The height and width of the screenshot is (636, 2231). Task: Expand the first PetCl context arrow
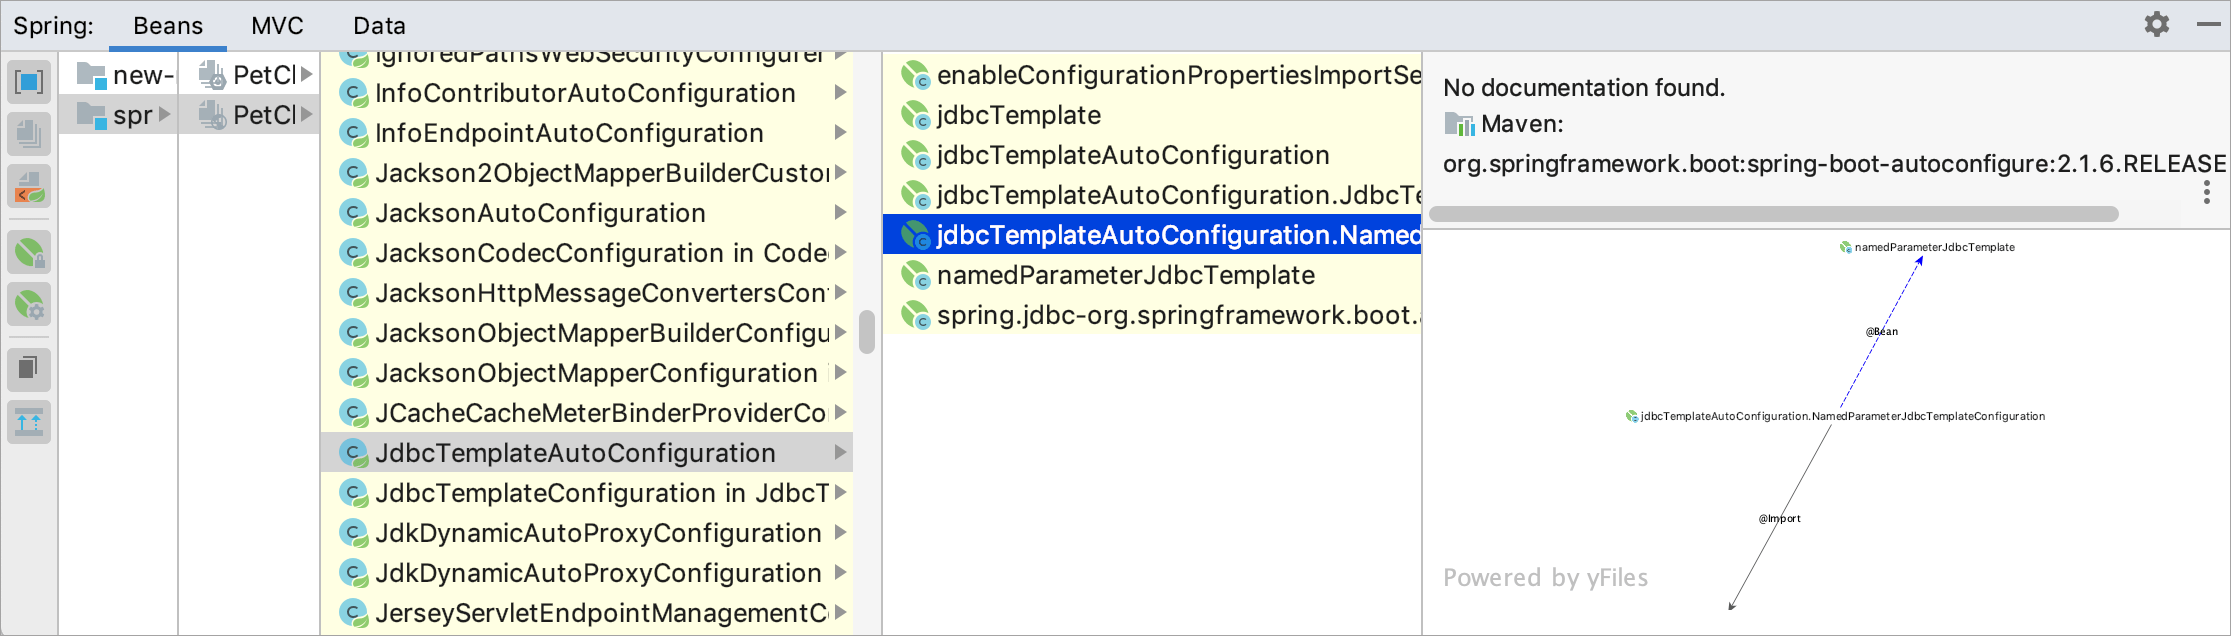[307, 75]
